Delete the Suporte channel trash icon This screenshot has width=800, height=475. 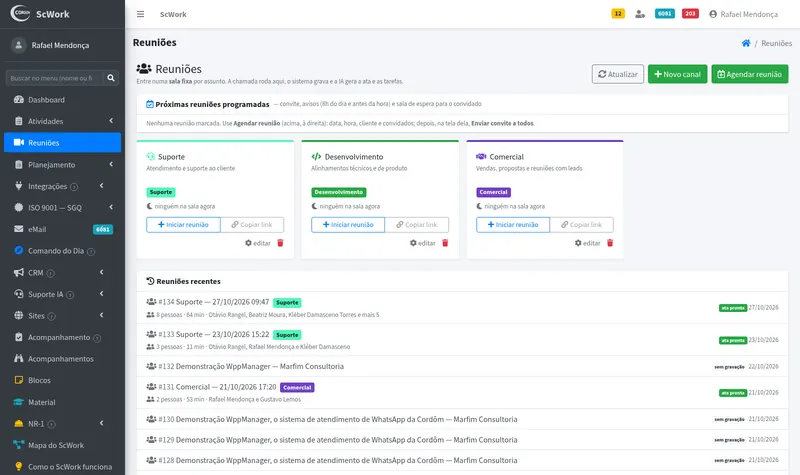click(280, 243)
